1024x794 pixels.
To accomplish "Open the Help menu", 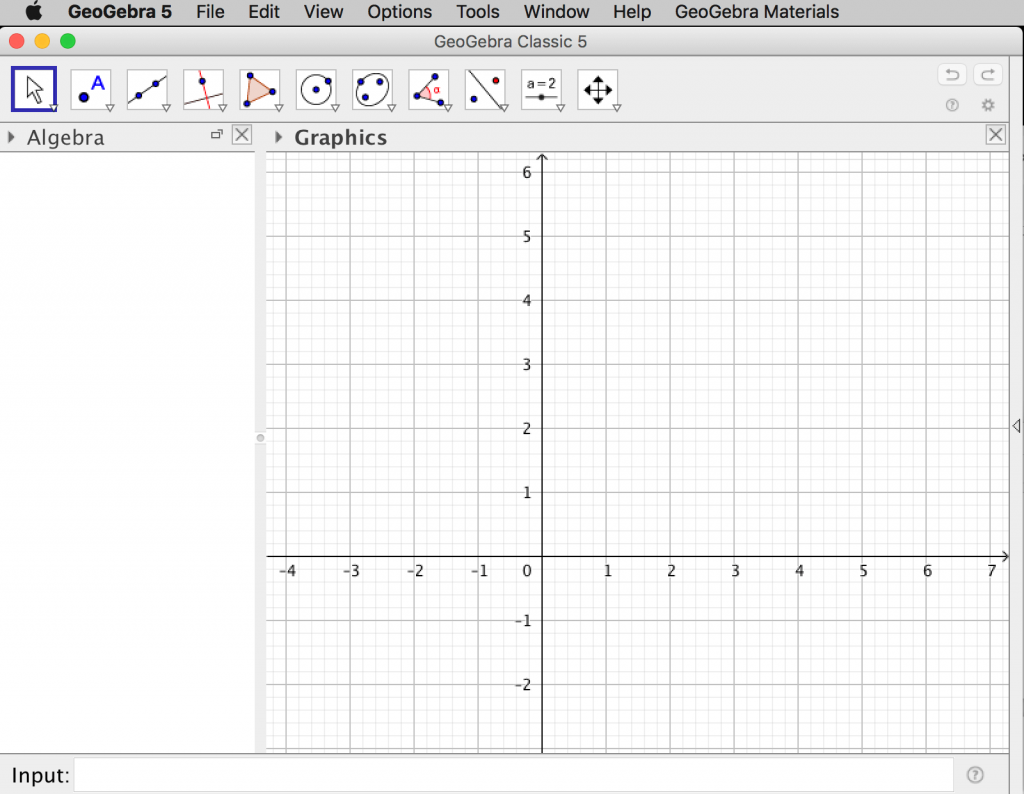I will coord(632,12).
